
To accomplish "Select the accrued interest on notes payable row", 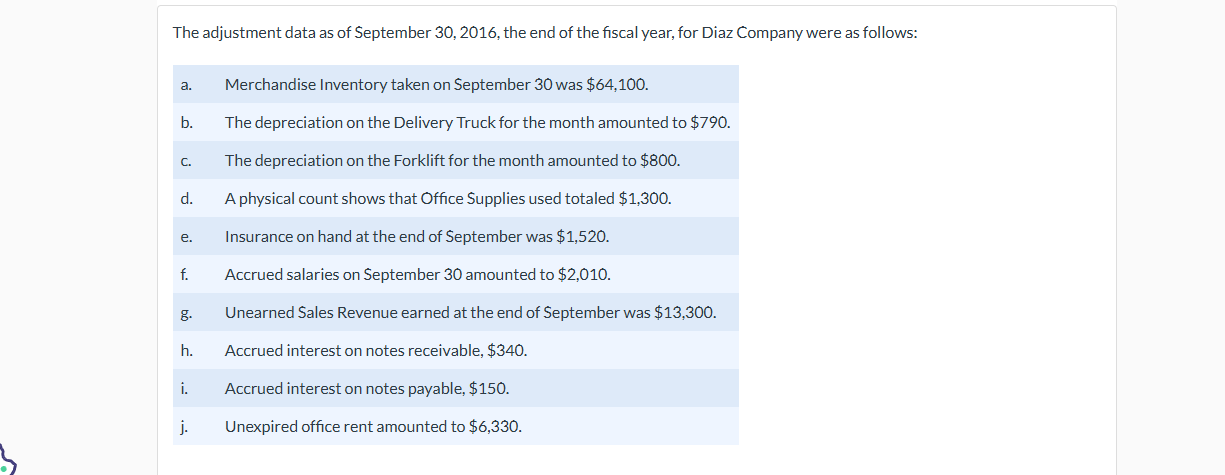I will 456,388.
